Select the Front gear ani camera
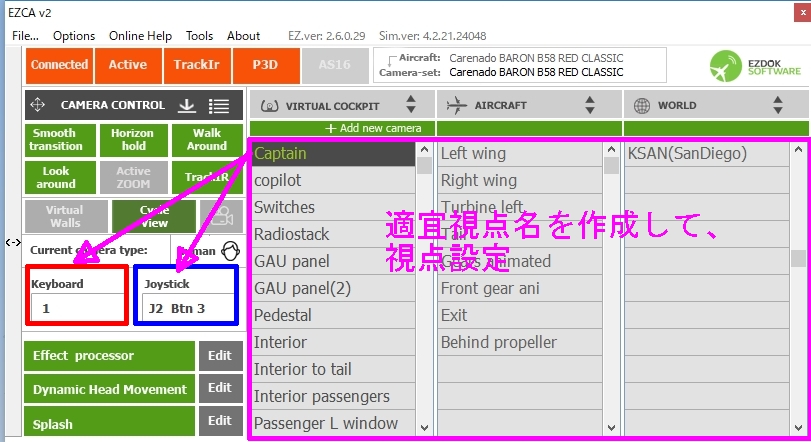The width and height of the screenshot is (811, 442). click(x=520, y=288)
